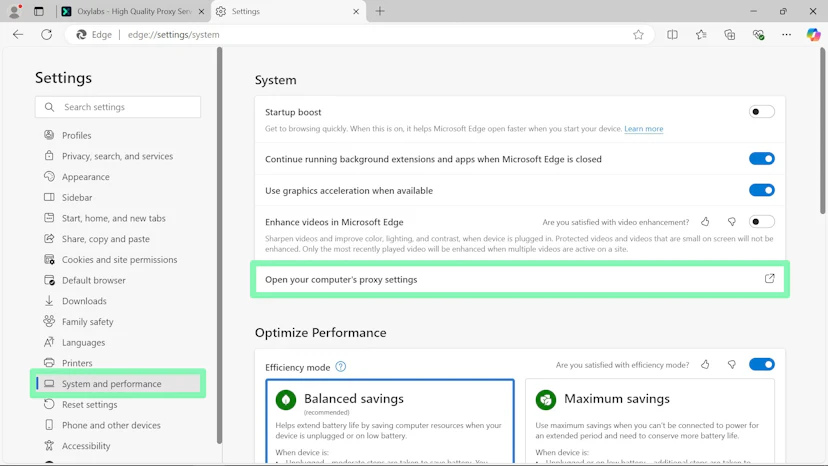Screen dimensions: 828x466
Task: Click the profile avatar icon
Action: coord(14,11)
